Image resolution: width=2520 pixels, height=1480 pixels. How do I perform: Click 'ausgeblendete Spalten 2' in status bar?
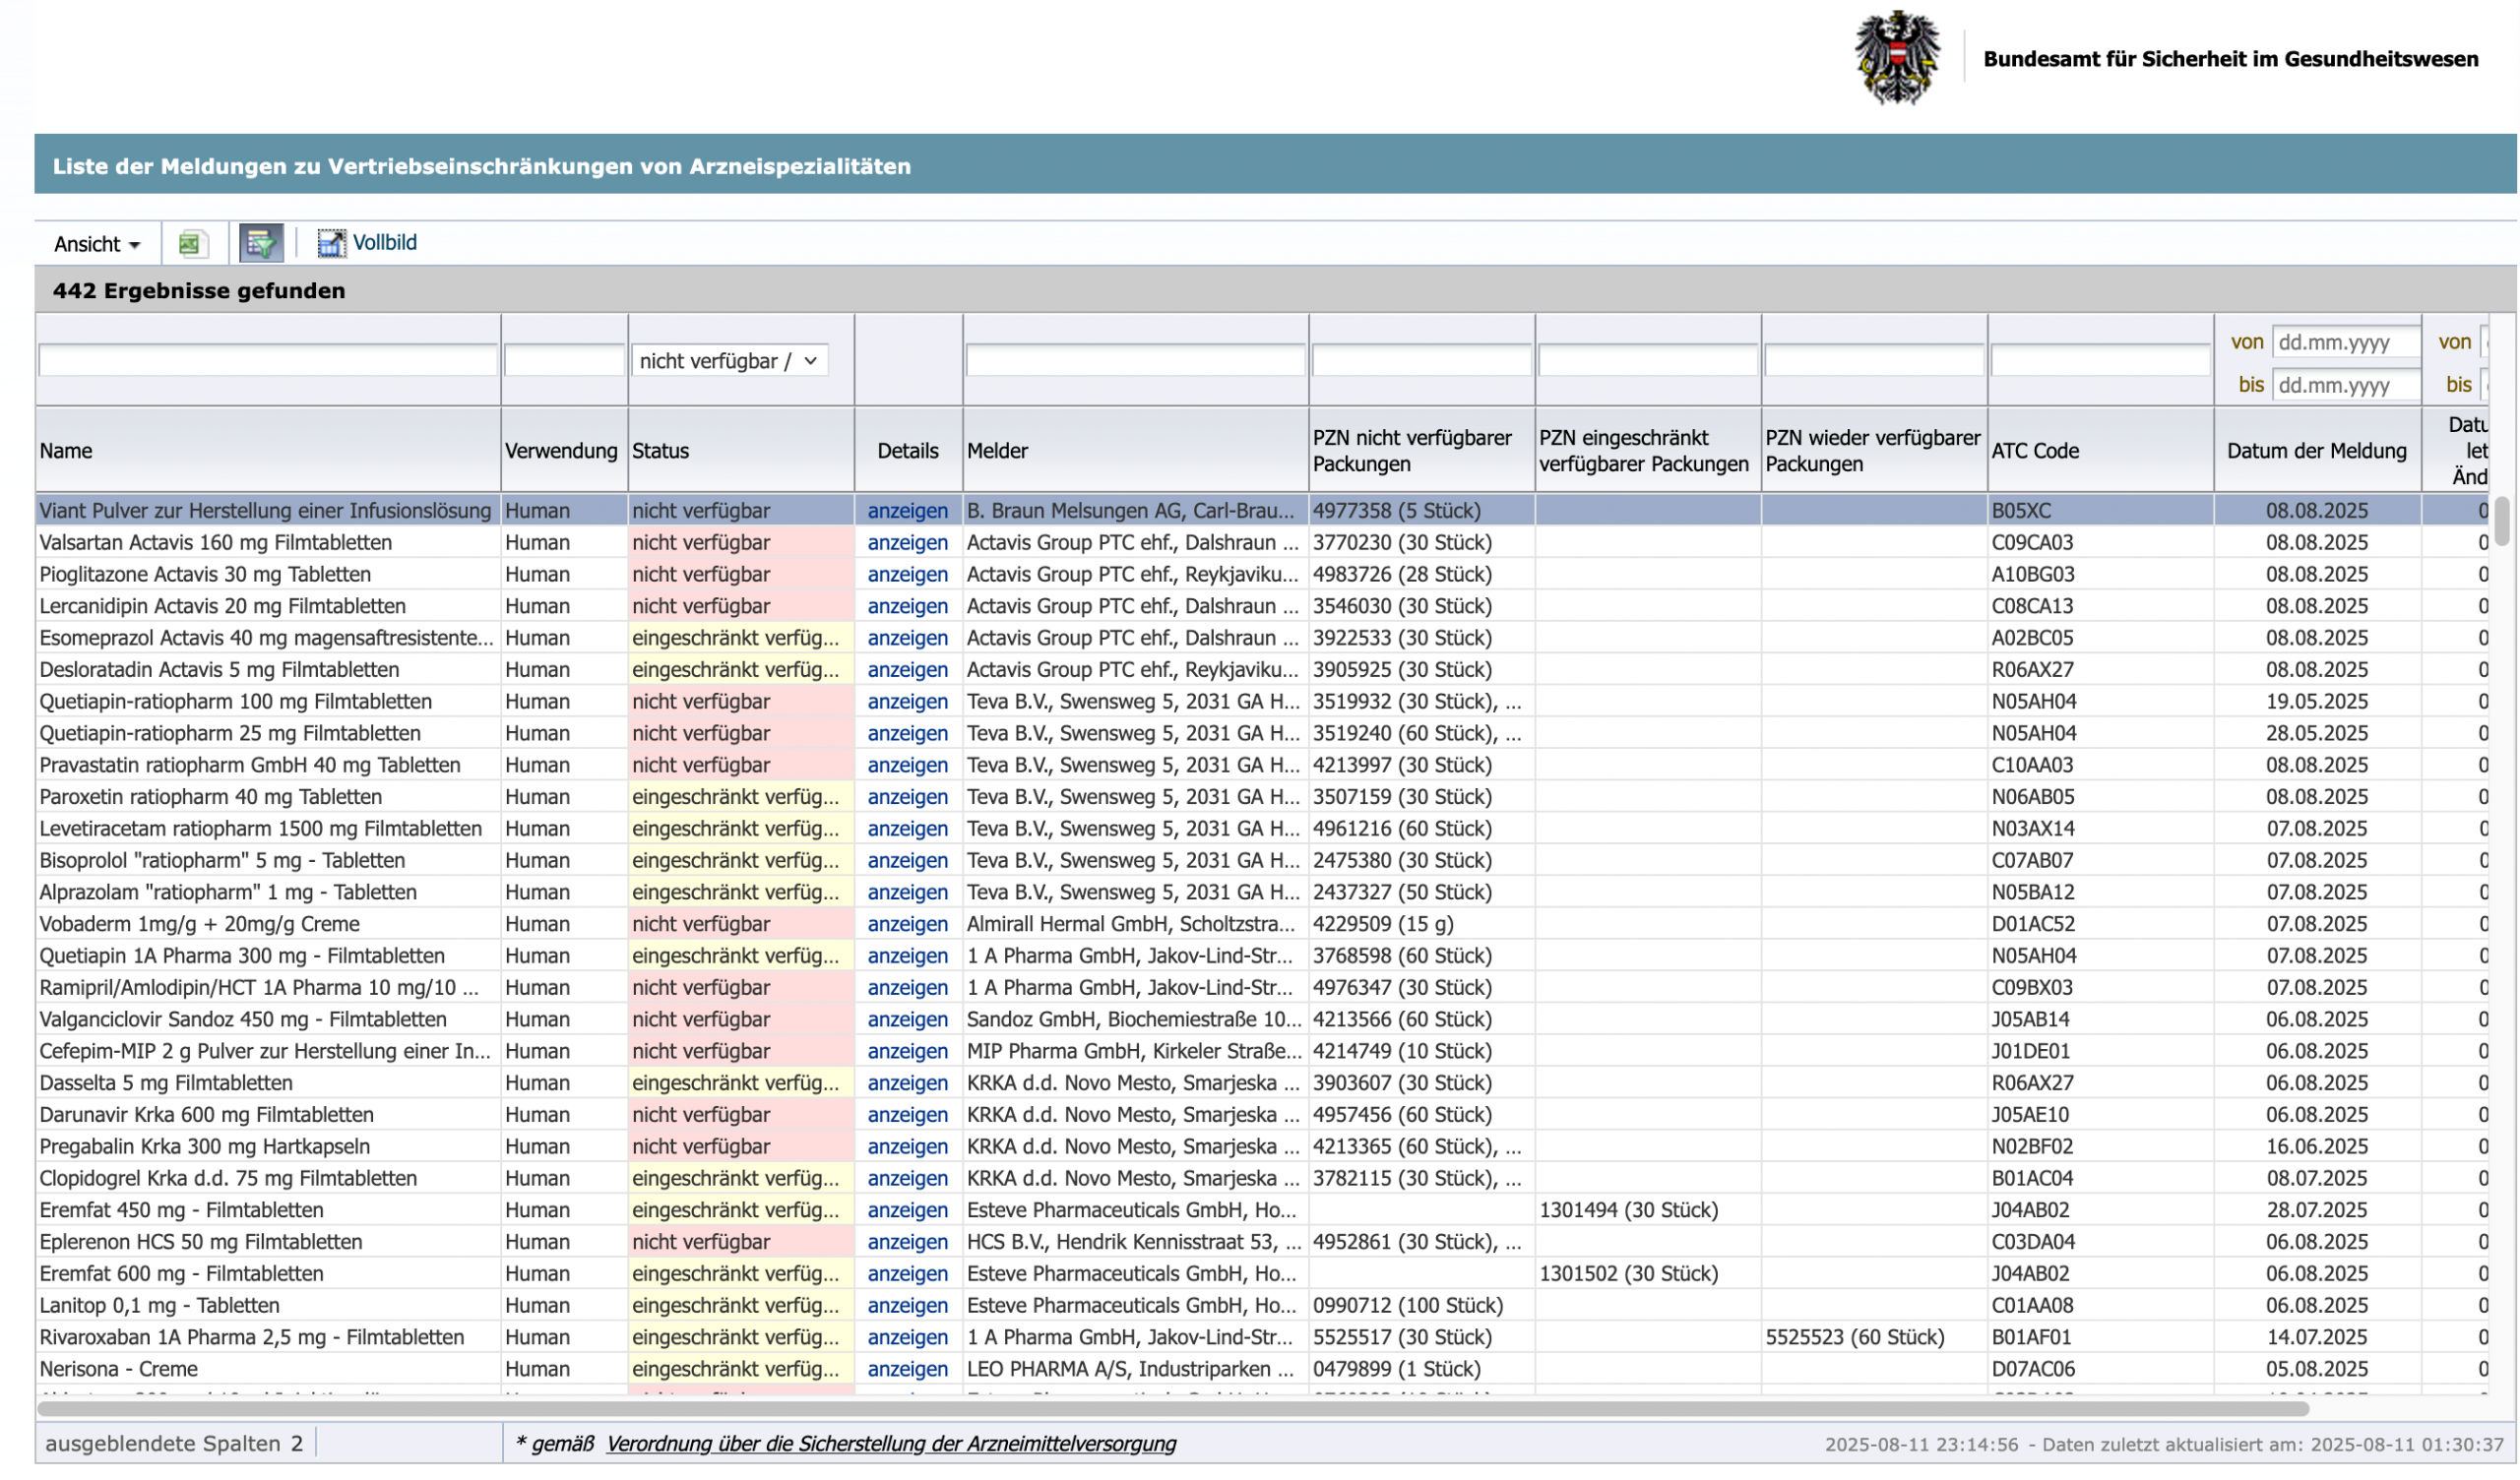point(174,1444)
